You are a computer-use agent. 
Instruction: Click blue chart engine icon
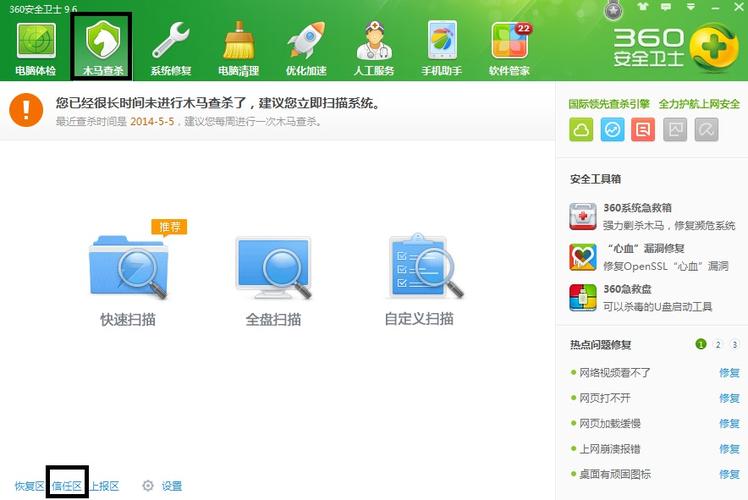pyautogui.click(x=612, y=129)
